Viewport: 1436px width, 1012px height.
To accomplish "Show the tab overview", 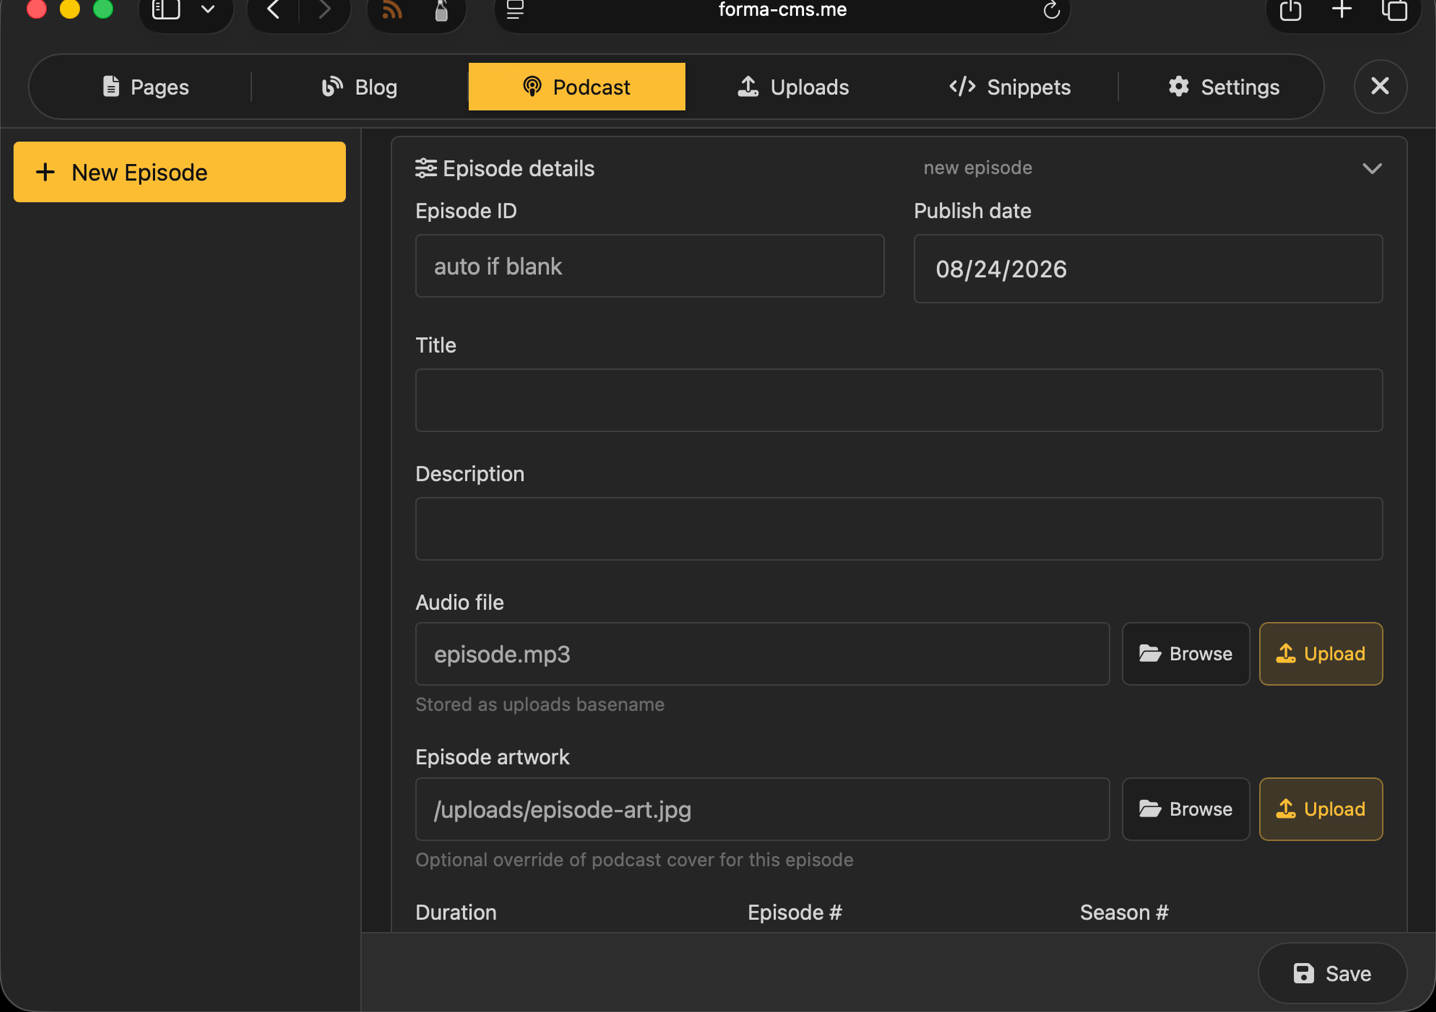I will click(x=1394, y=10).
